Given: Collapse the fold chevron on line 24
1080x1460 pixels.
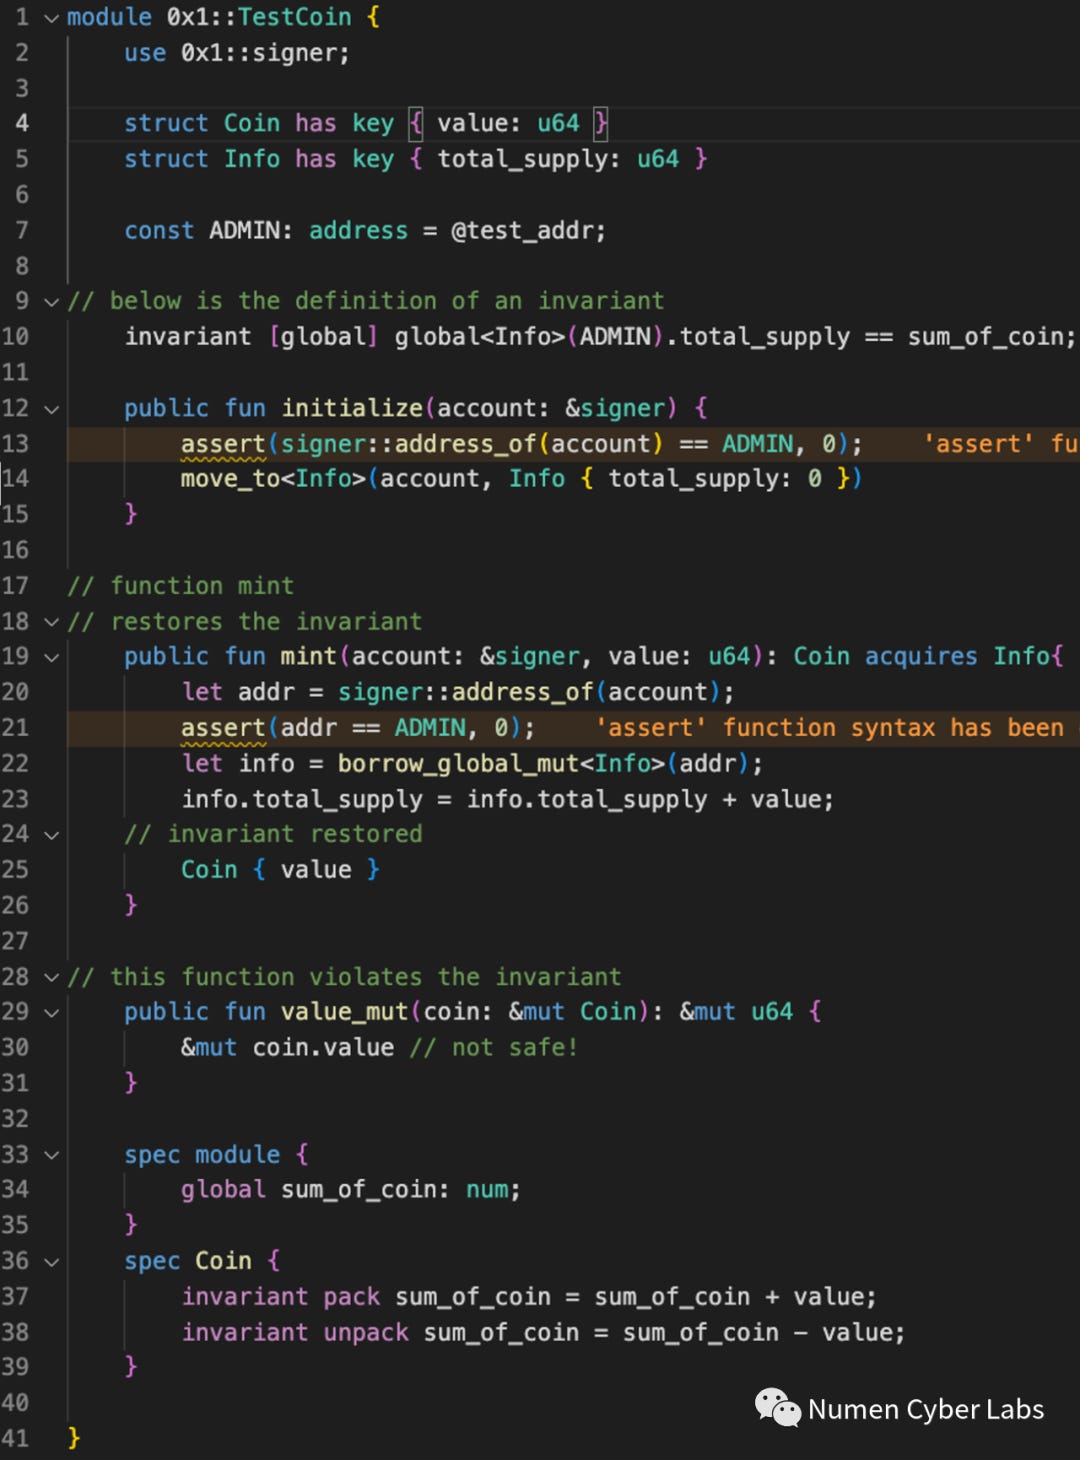Looking at the screenshot, I should pyautogui.click(x=51, y=834).
